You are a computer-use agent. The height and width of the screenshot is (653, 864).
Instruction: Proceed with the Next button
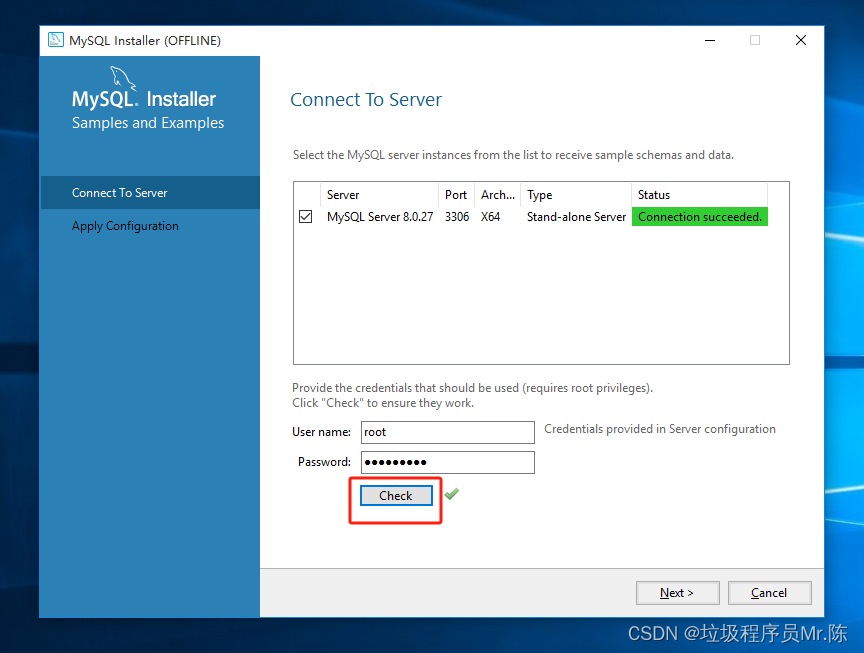tap(677, 593)
